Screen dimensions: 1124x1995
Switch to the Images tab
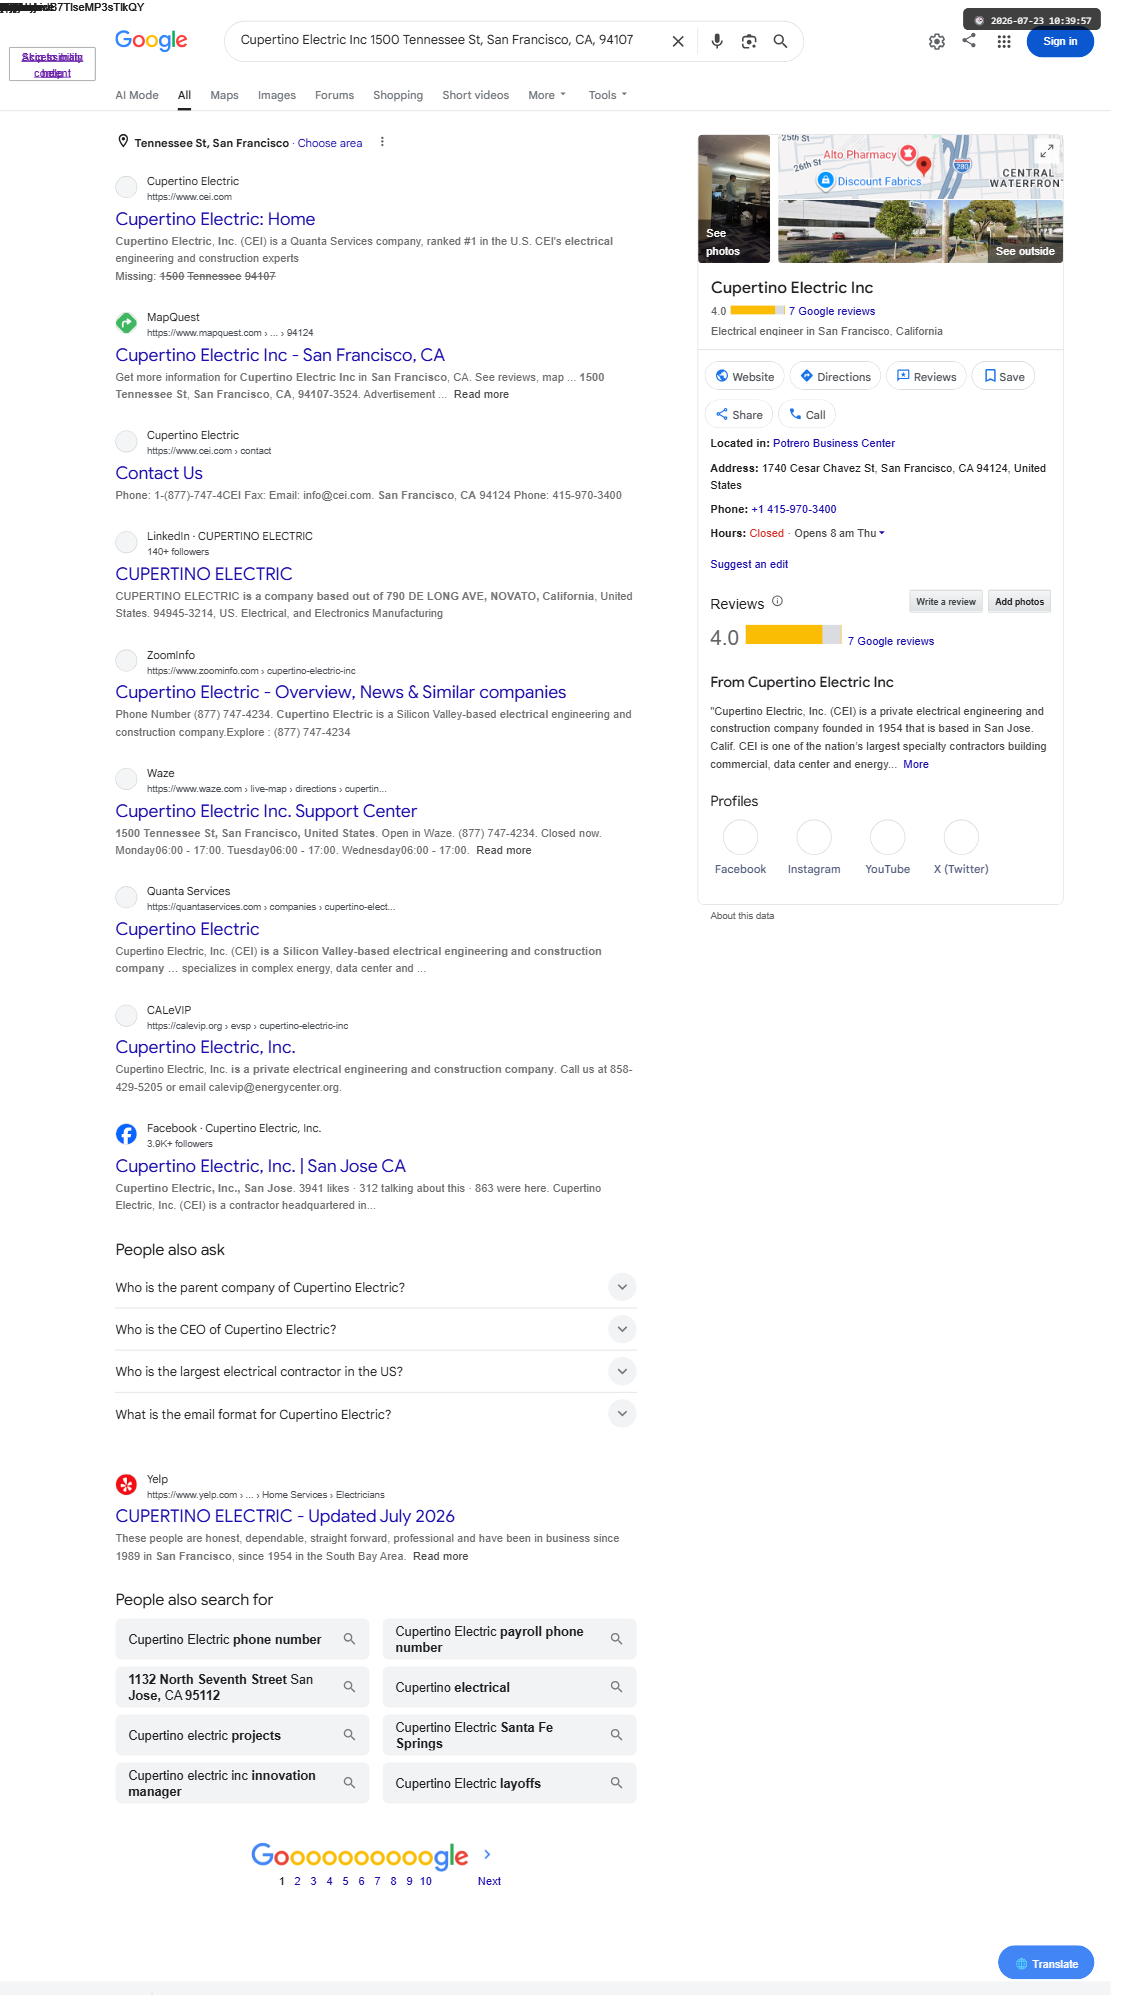click(277, 95)
